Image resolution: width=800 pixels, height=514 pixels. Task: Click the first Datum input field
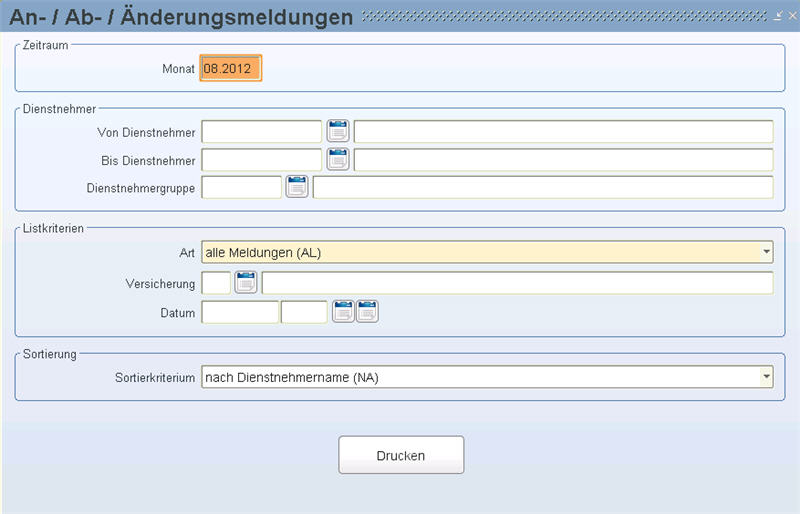tap(240, 312)
